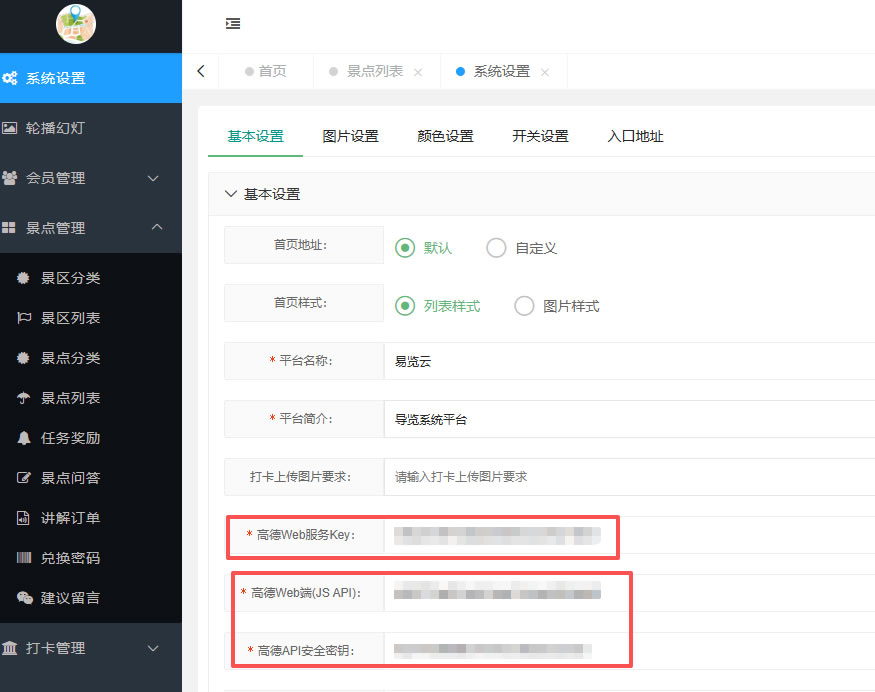Open 任务奖励 via its bell icon
875x692 pixels.
(x=23, y=438)
